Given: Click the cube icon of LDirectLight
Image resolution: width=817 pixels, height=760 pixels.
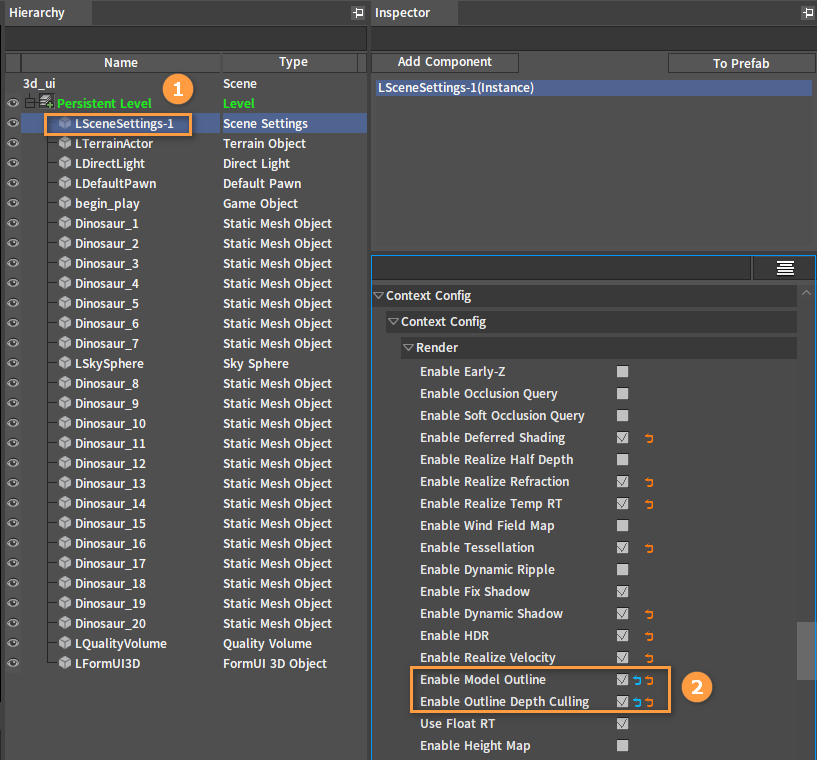Looking at the screenshot, I should coord(65,164).
